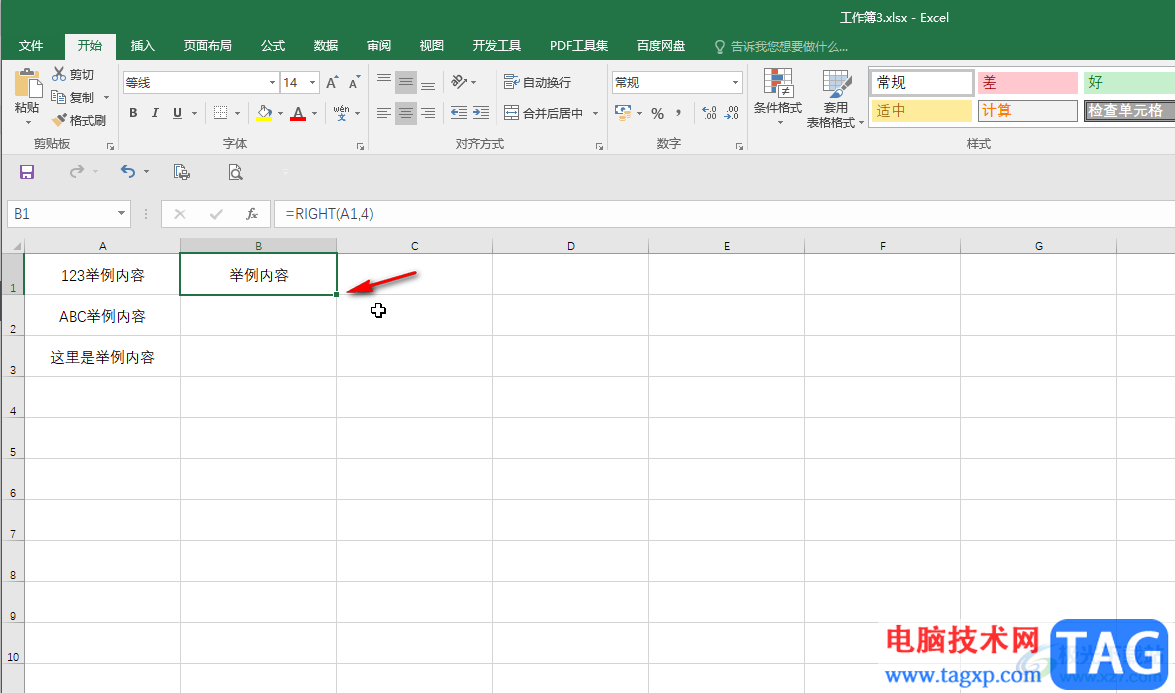Open borders tool icon

click(x=220, y=113)
